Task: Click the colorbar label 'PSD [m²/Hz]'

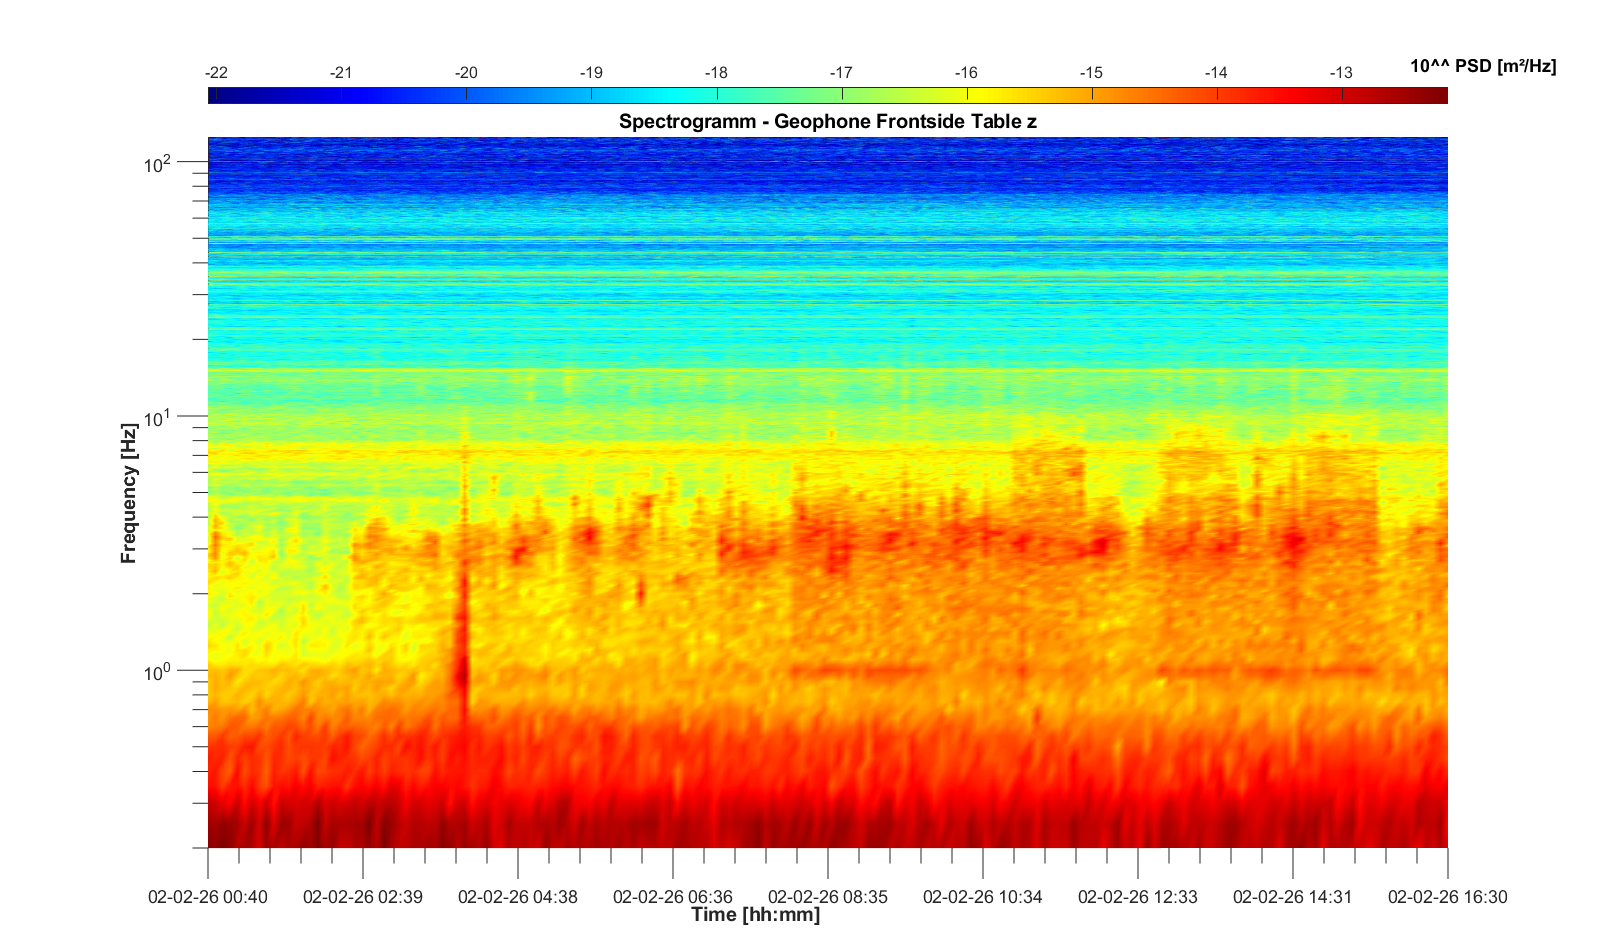Action: click(1483, 66)
